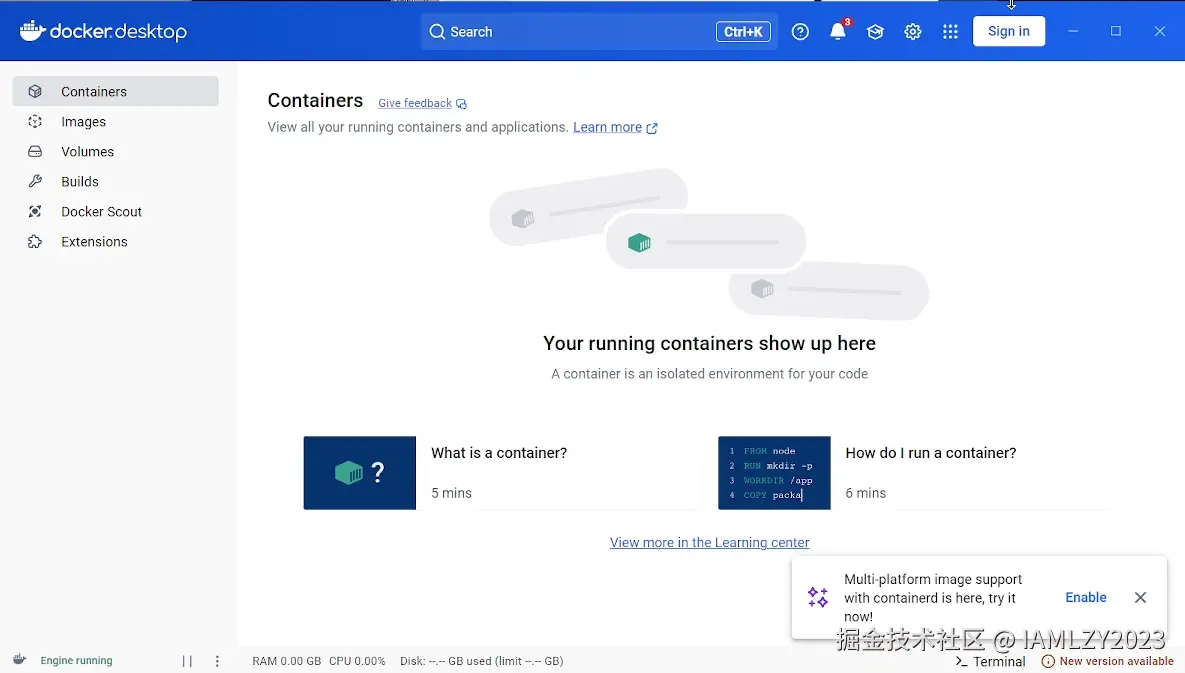
Task: Click the Engine running status text
Action: (x=76, y=660)
